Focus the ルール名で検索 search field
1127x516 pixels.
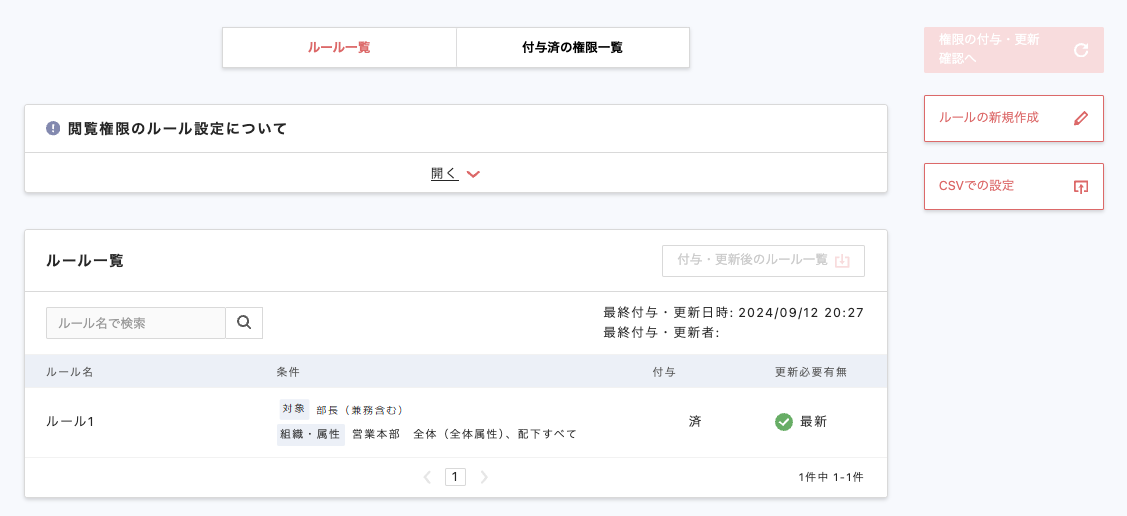point(136,323)
